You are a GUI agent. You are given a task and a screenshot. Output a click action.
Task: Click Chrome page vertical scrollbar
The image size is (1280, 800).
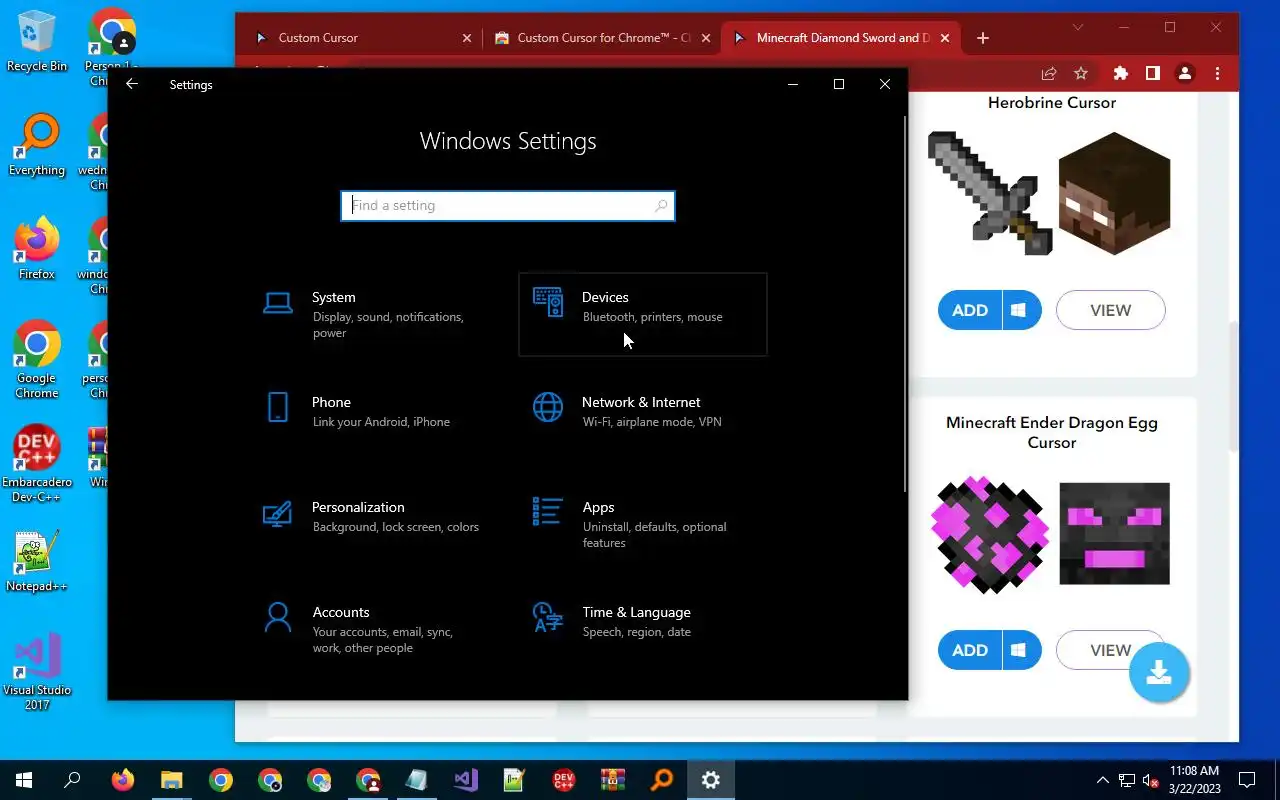click(x=1232, y=385)
